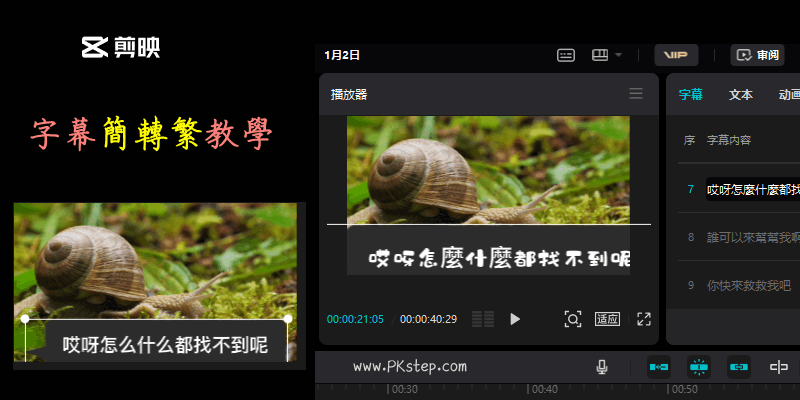Image resolution: width=800 pixels, height=400 pixels.
Task: Select subtitle row 9 你快來救救我吧
Action: pyautogui.click(x=748, y=285)
